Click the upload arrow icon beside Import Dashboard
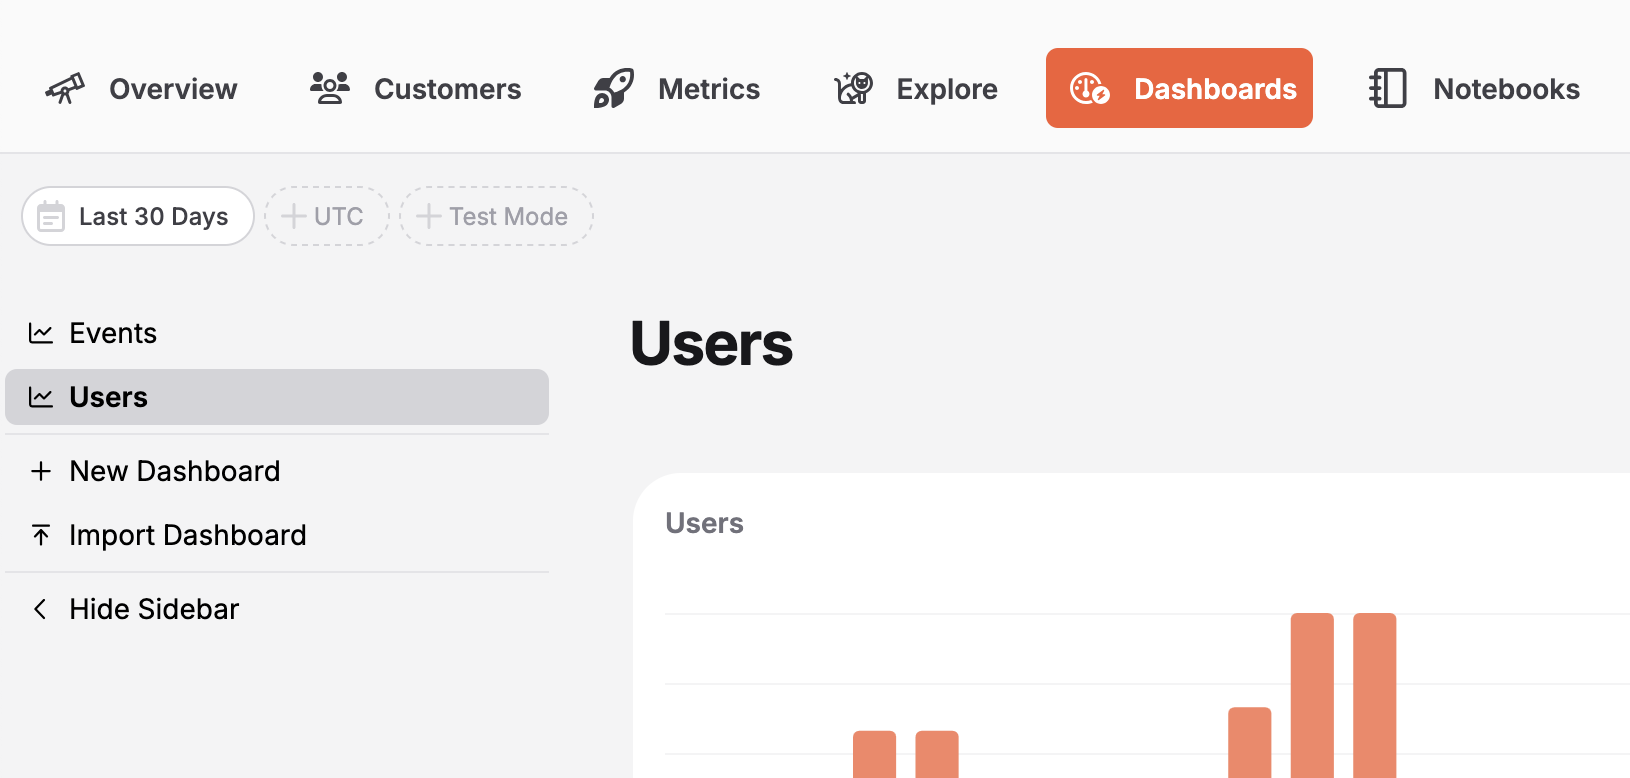The height and width of the screenshot is (778, 1630). point(41,535)
